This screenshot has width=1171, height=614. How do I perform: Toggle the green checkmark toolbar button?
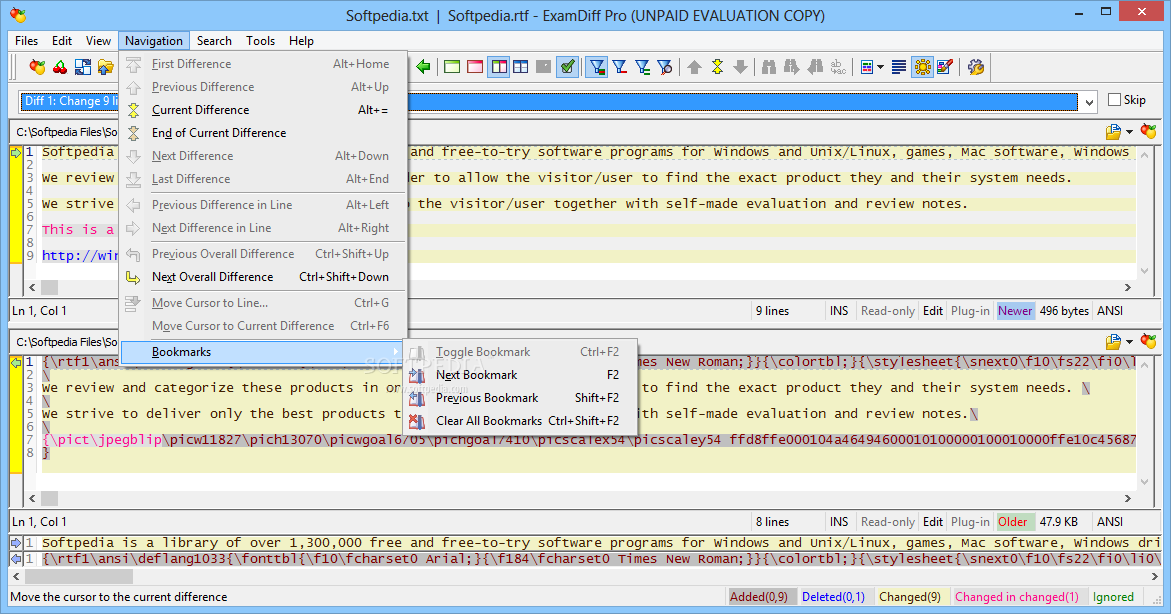click(568, 67)
